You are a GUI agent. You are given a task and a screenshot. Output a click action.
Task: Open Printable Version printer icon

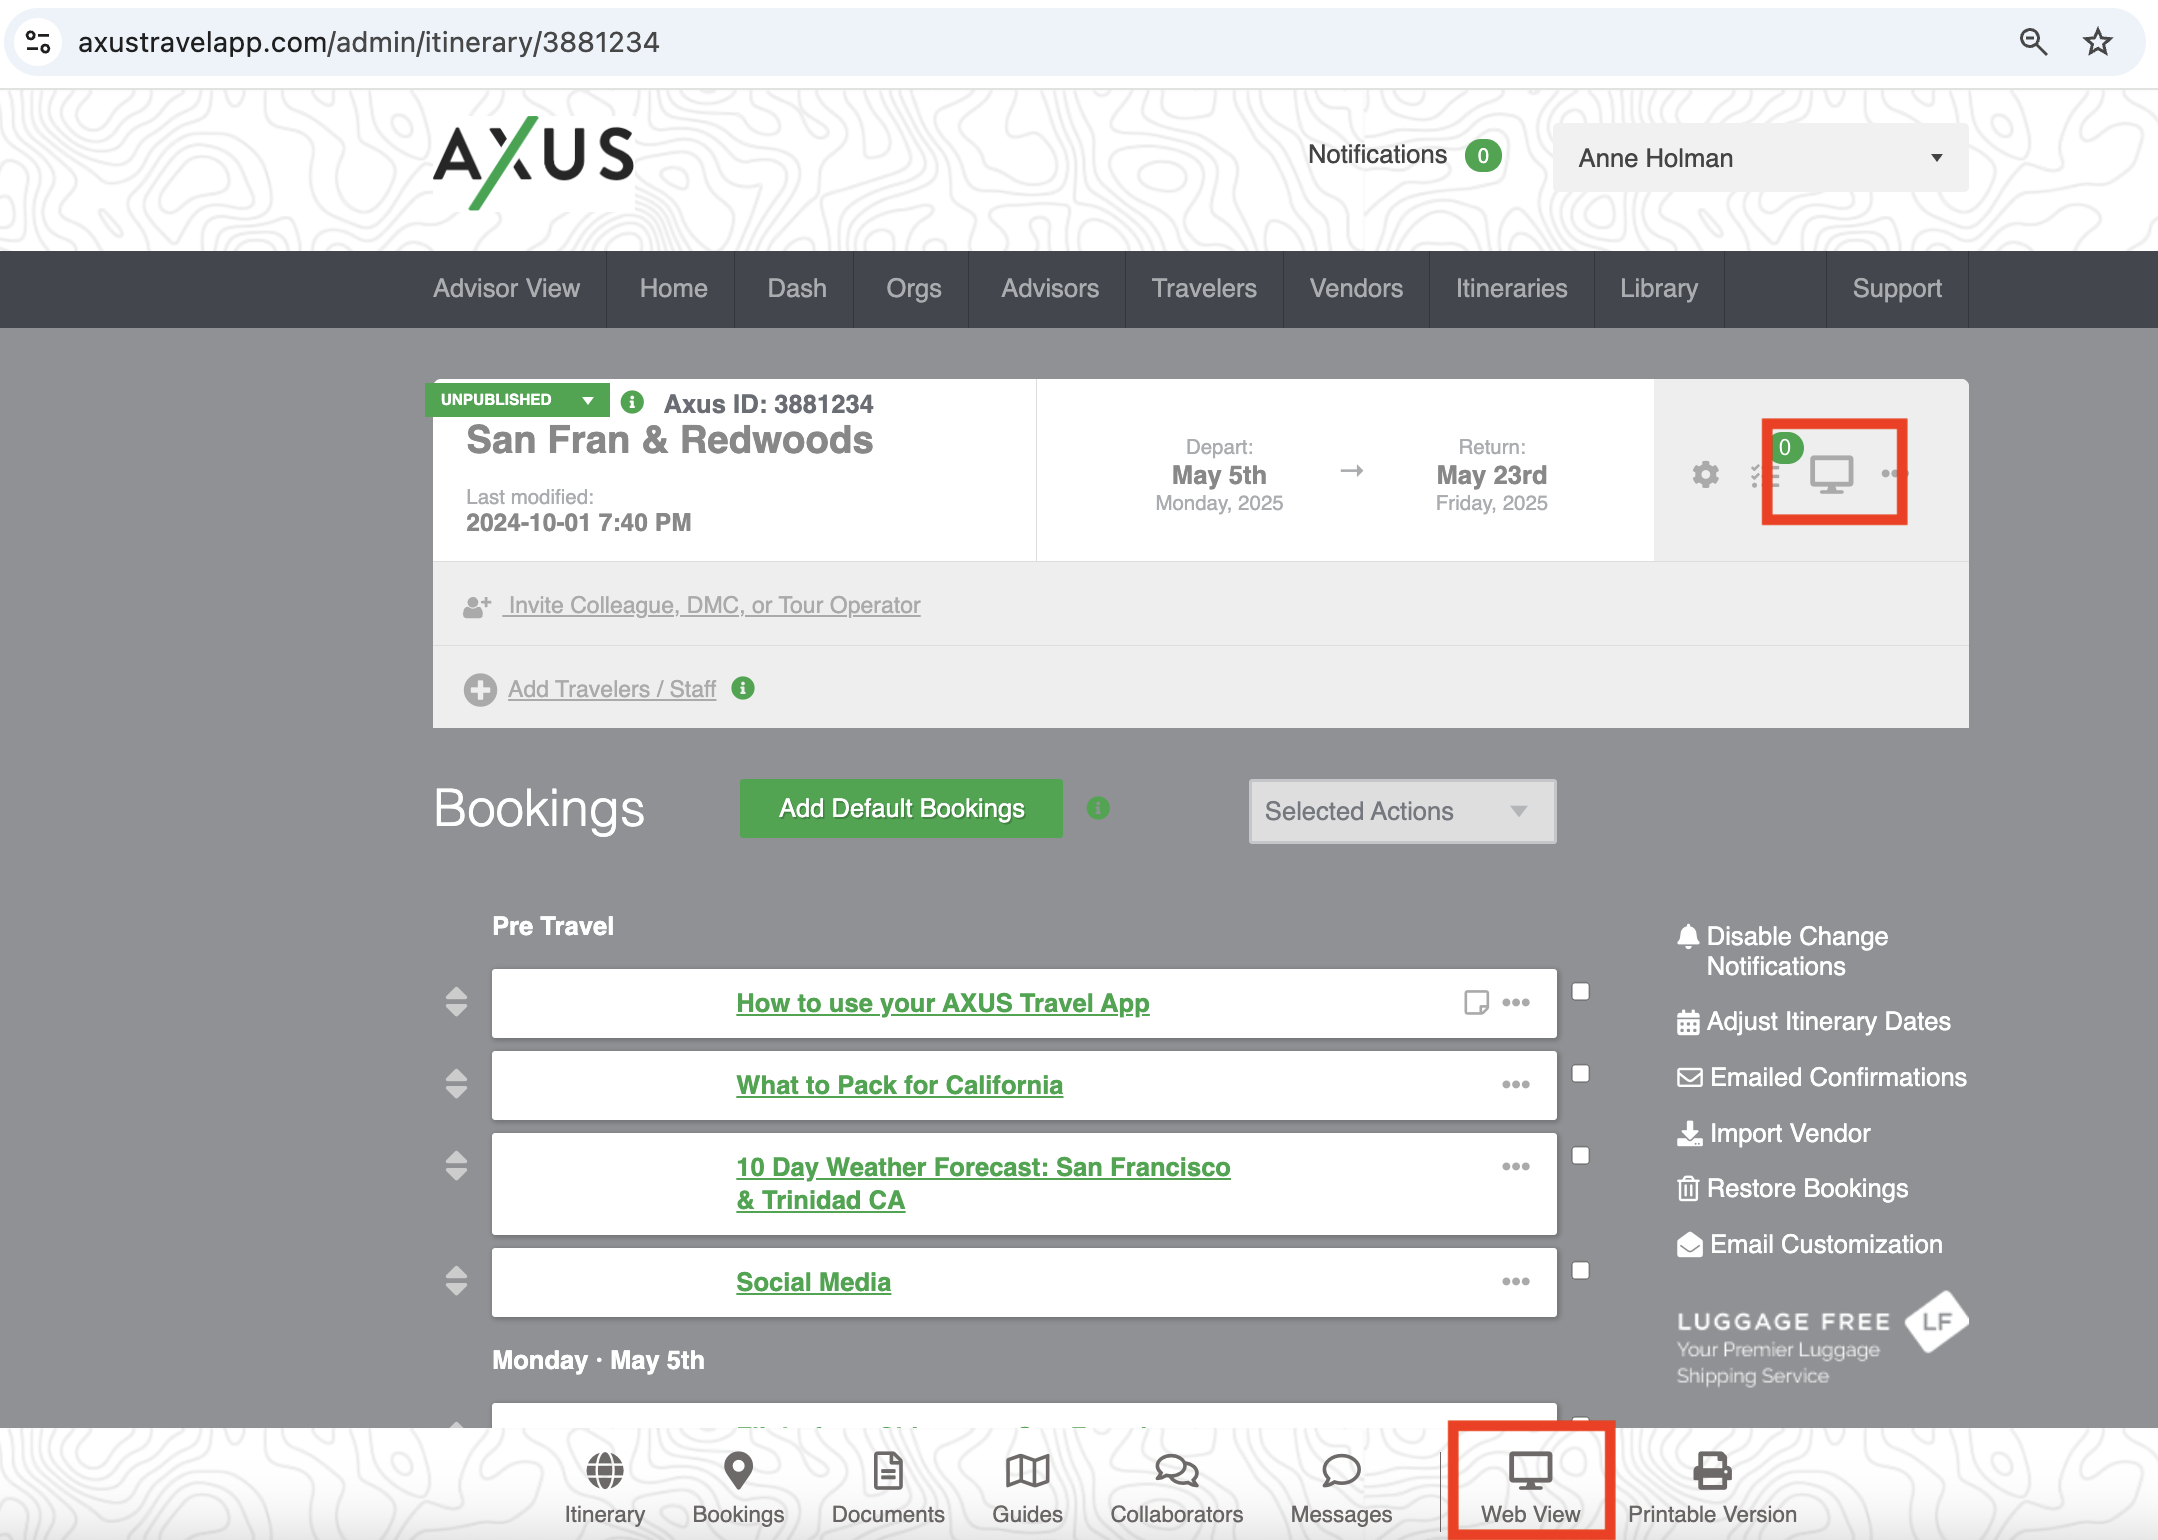[1712, 1470]
